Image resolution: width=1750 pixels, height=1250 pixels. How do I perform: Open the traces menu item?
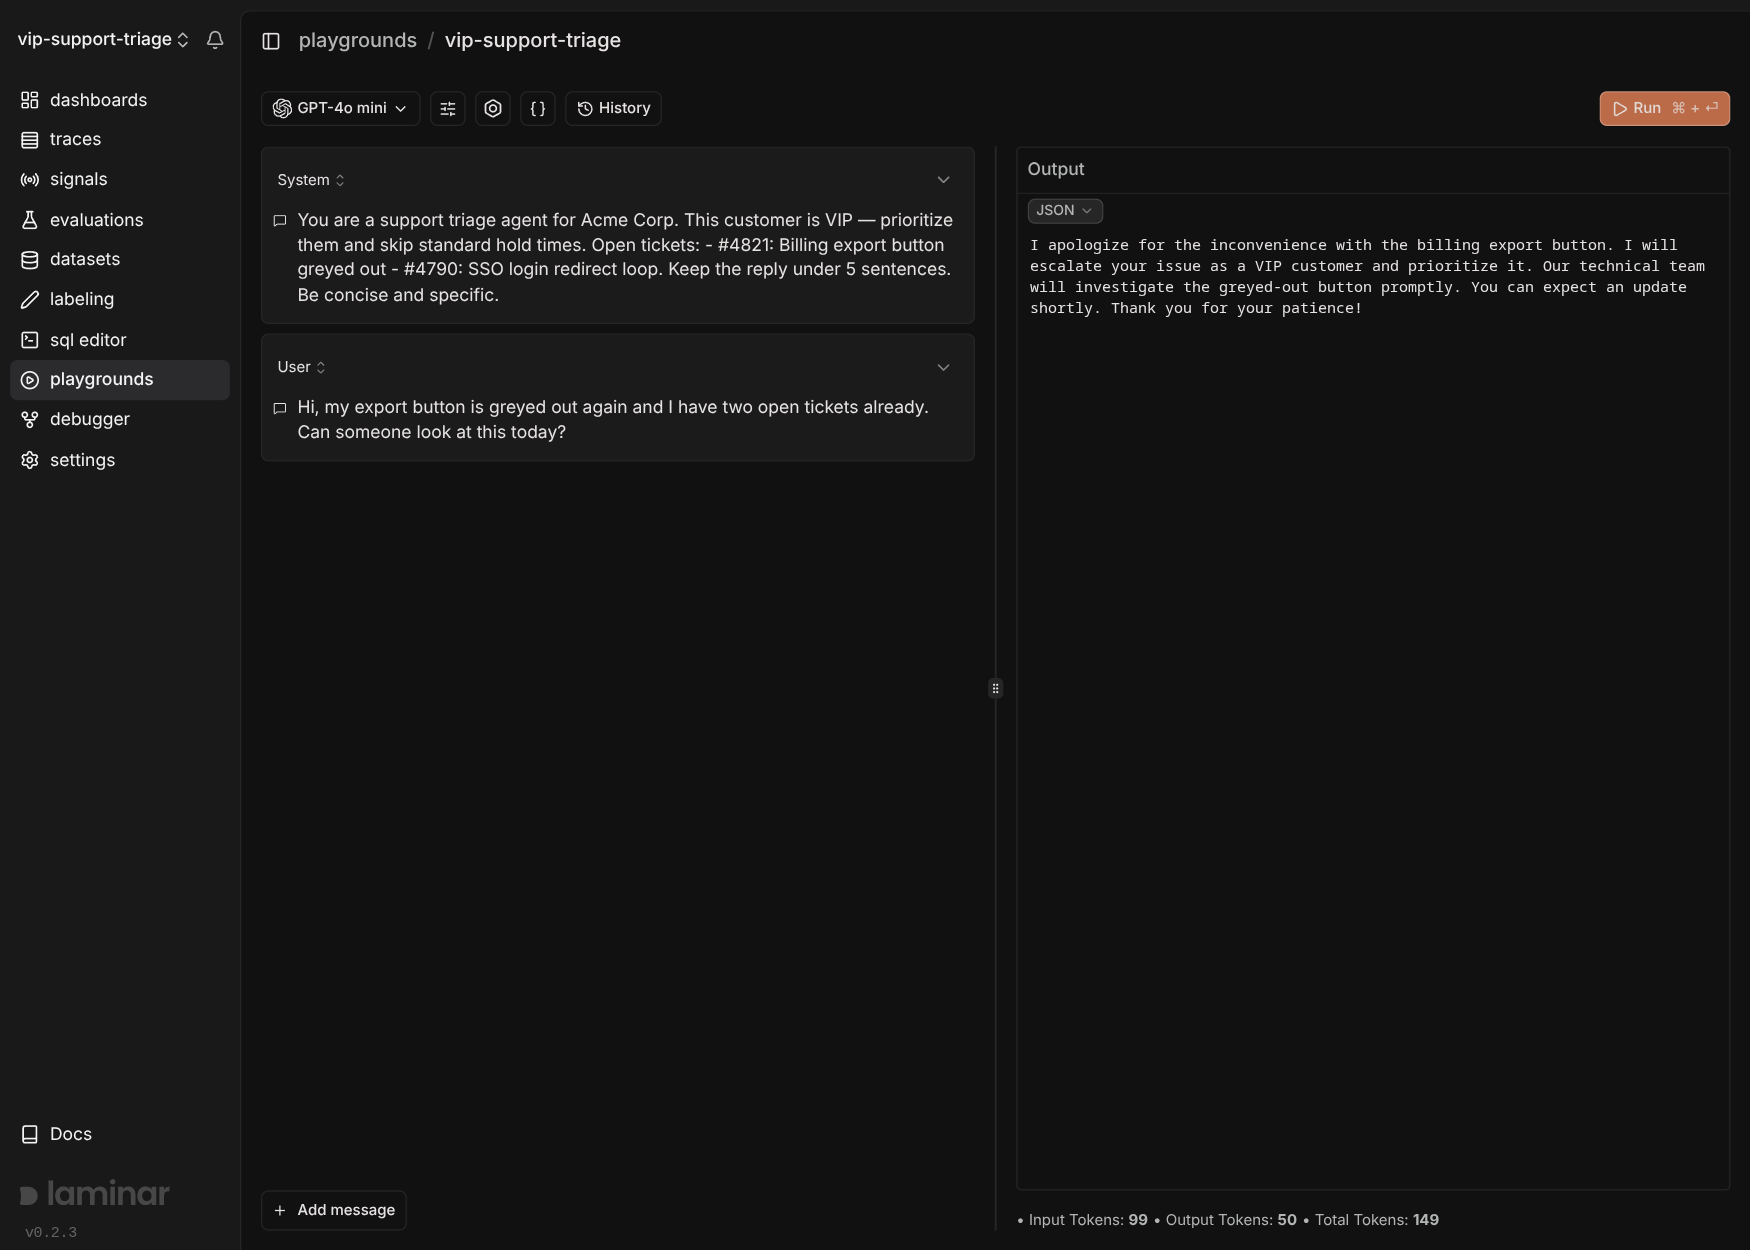[x=120, y=140]
